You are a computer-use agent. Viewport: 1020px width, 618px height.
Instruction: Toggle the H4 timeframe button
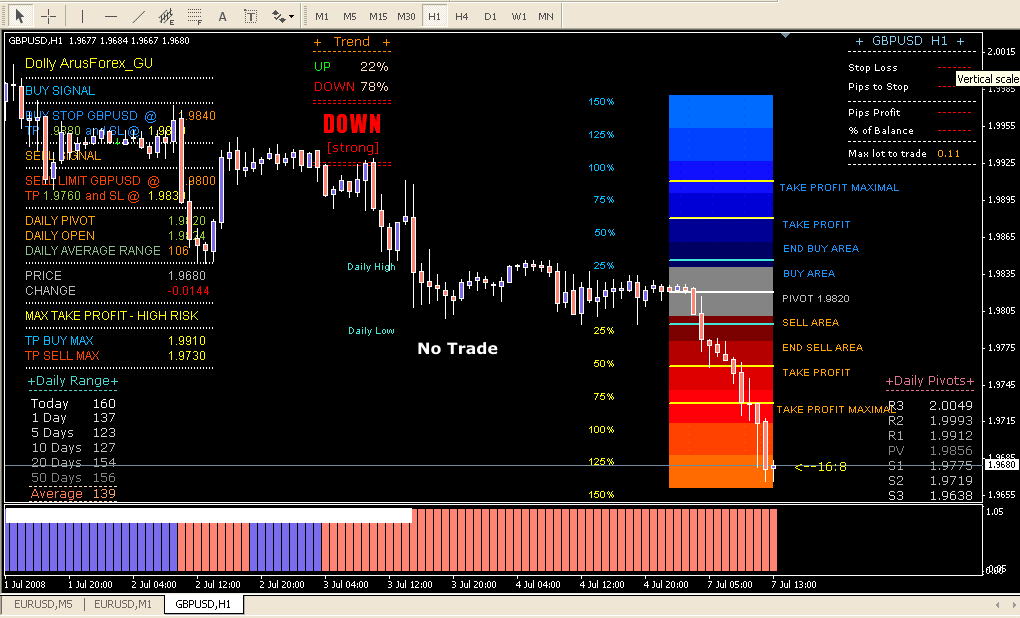[x=461, y=17]
